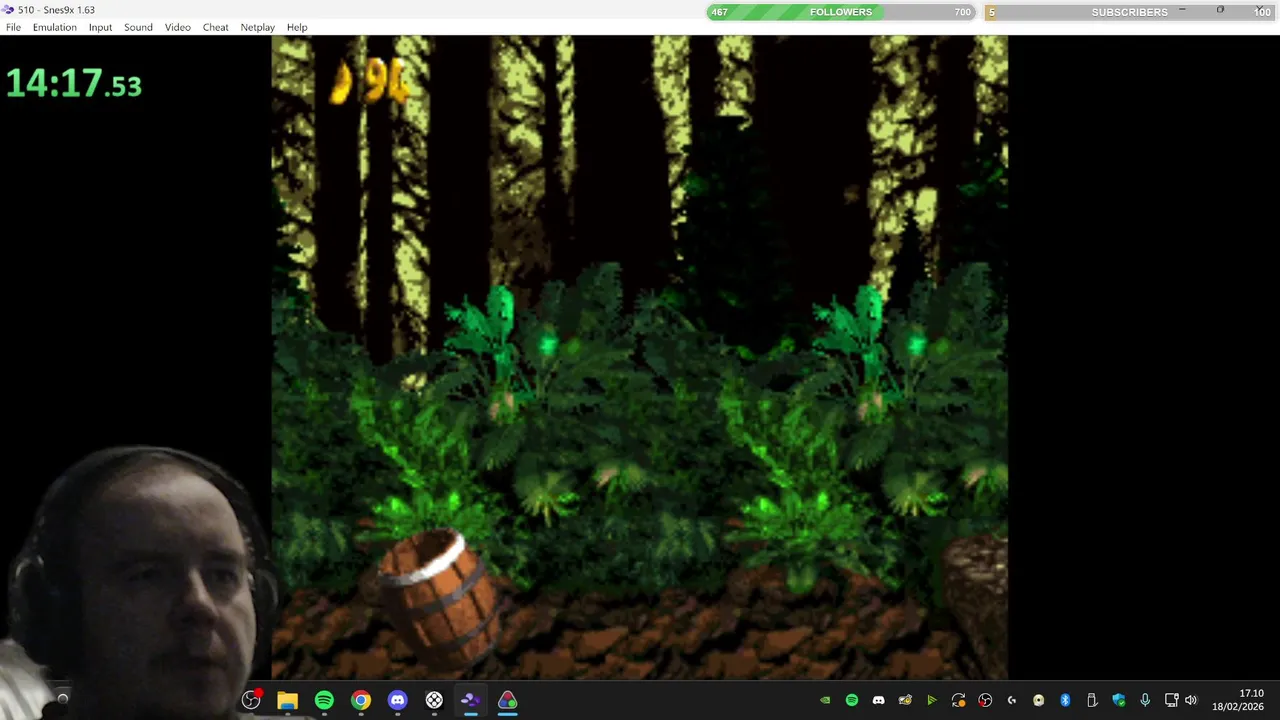Open the Netplay menu
Viewport: 1280px width, 720px height.
pyautogui.click(x=257, y=27)
